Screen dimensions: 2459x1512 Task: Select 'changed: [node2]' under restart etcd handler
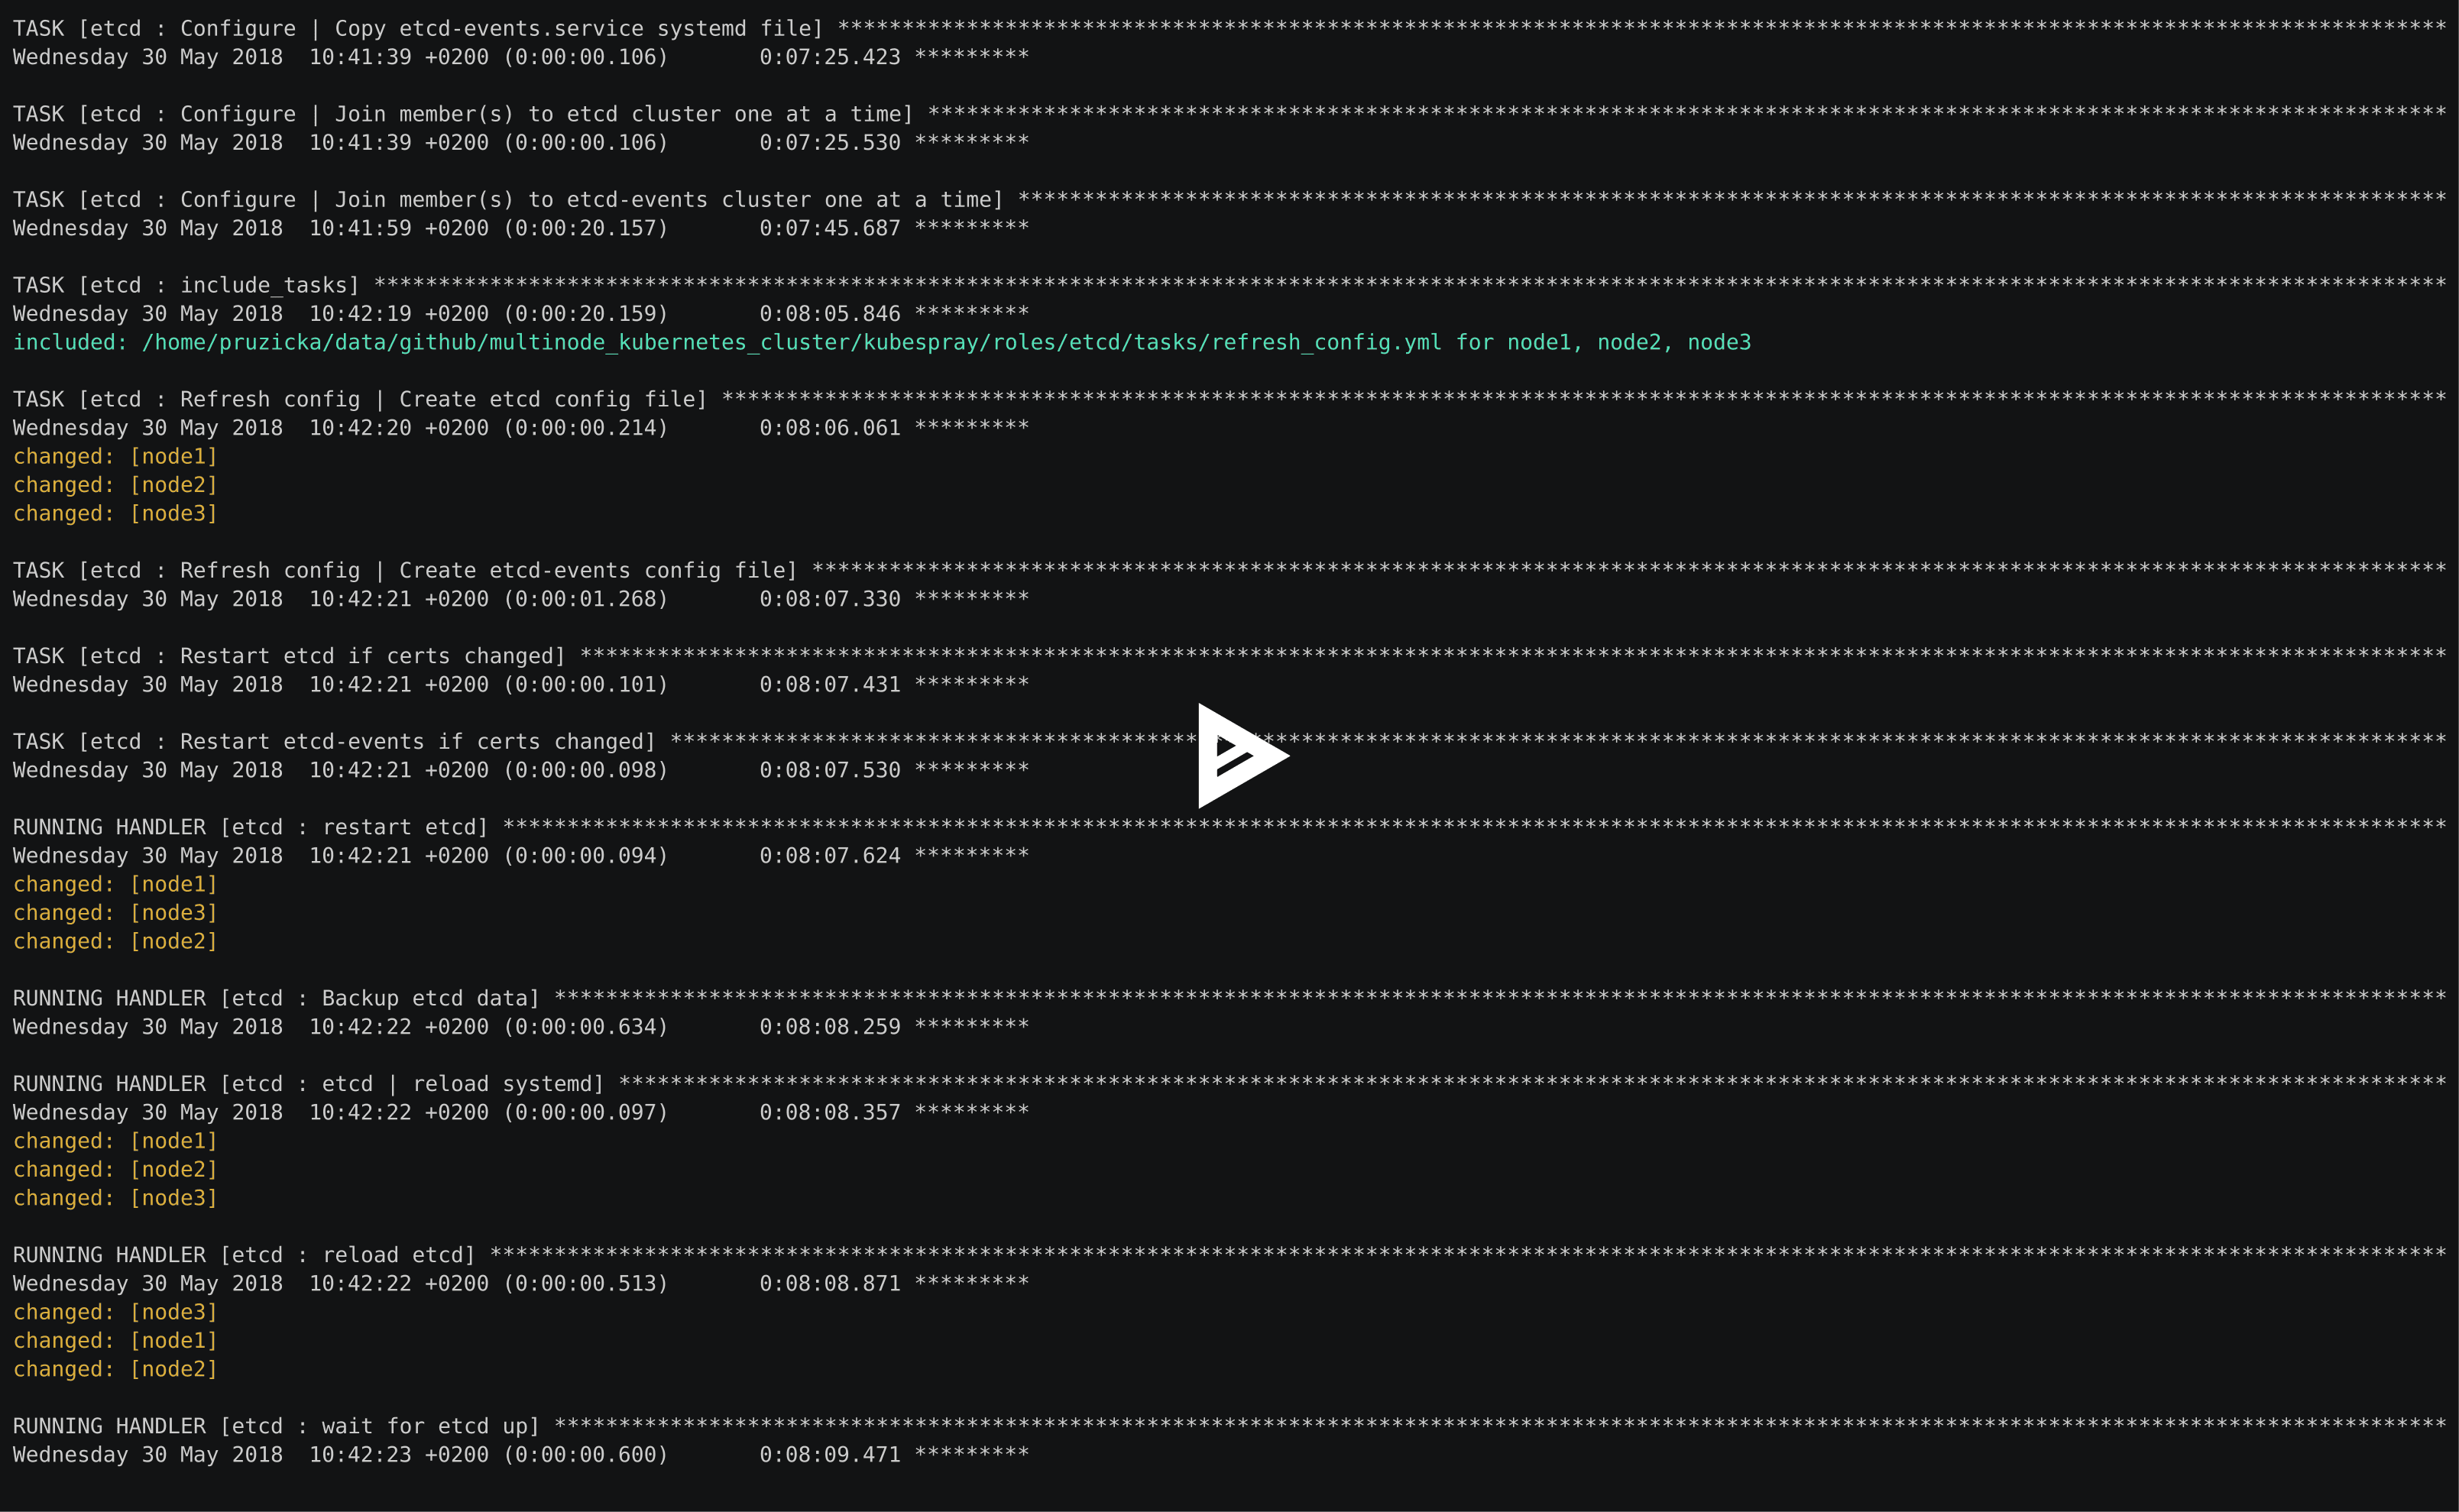pyautogui.click(x=115, y=941)
